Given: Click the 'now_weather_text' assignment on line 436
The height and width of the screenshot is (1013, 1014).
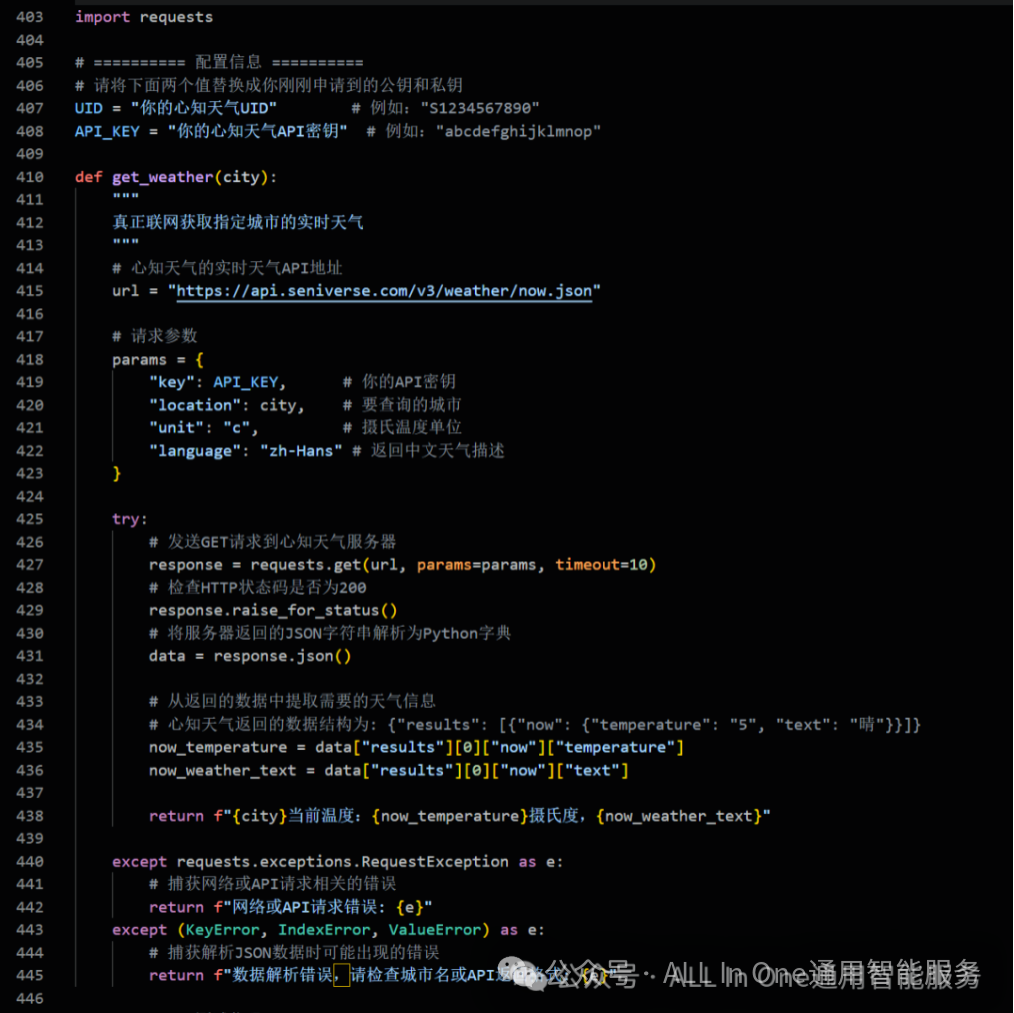Looking at the screenshot, I should tap(389, 770).
